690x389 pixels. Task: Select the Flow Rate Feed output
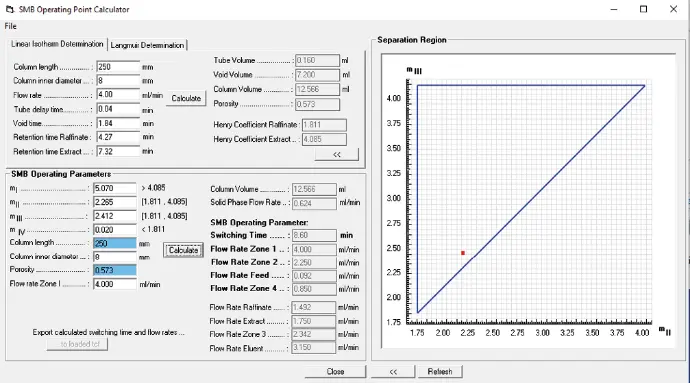coord(314,276)
